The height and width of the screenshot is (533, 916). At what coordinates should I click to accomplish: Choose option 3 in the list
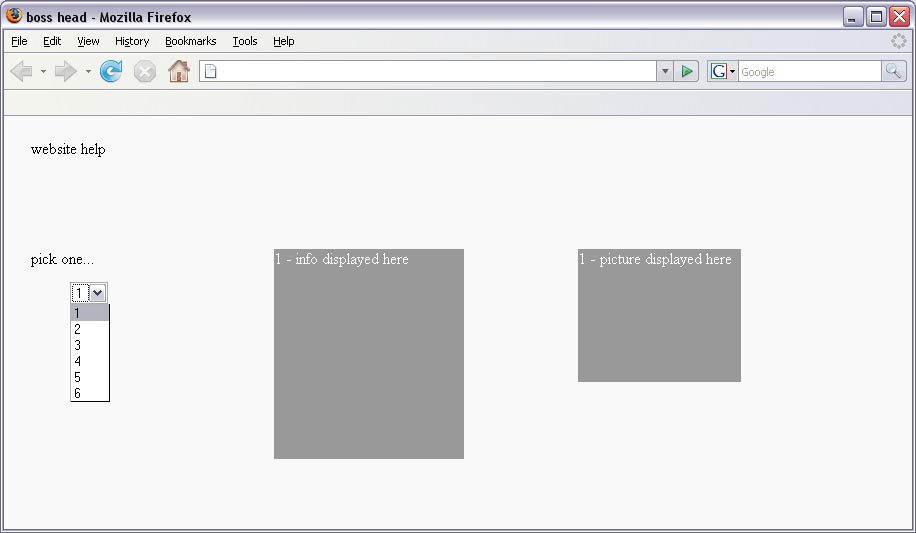89,345
